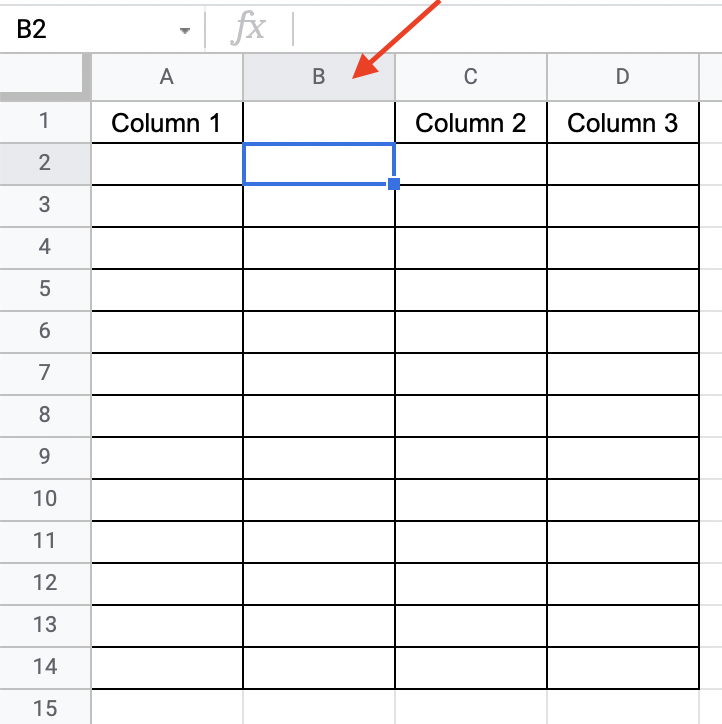Click the blue fill handle on B2
Screen dimensions: 722x724
tap(394, 184)
